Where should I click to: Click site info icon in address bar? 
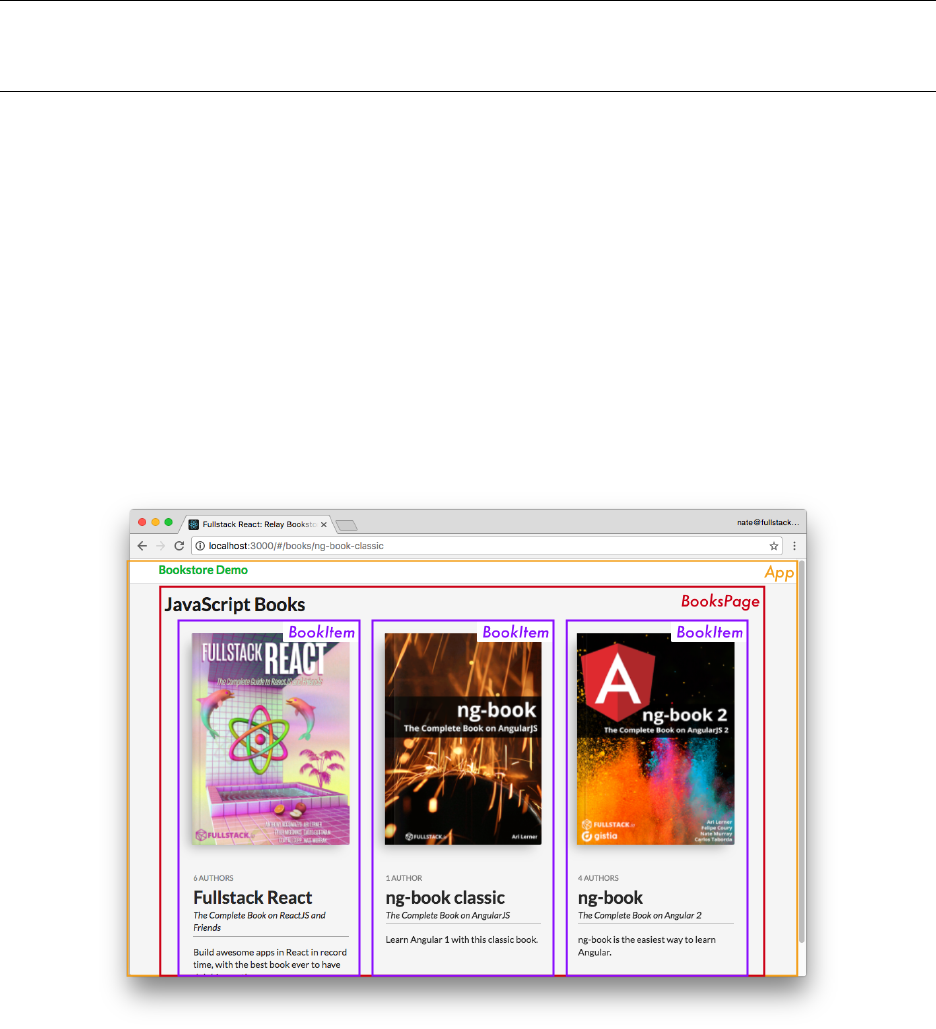[200, 546]
